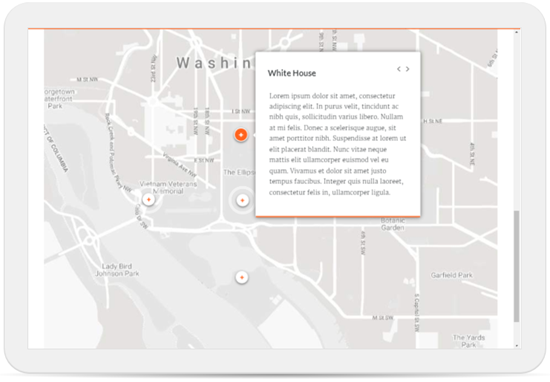Click the scrollbar track above the thumb
The width and height of the screenshot is (550, 382).
[516, 123]
